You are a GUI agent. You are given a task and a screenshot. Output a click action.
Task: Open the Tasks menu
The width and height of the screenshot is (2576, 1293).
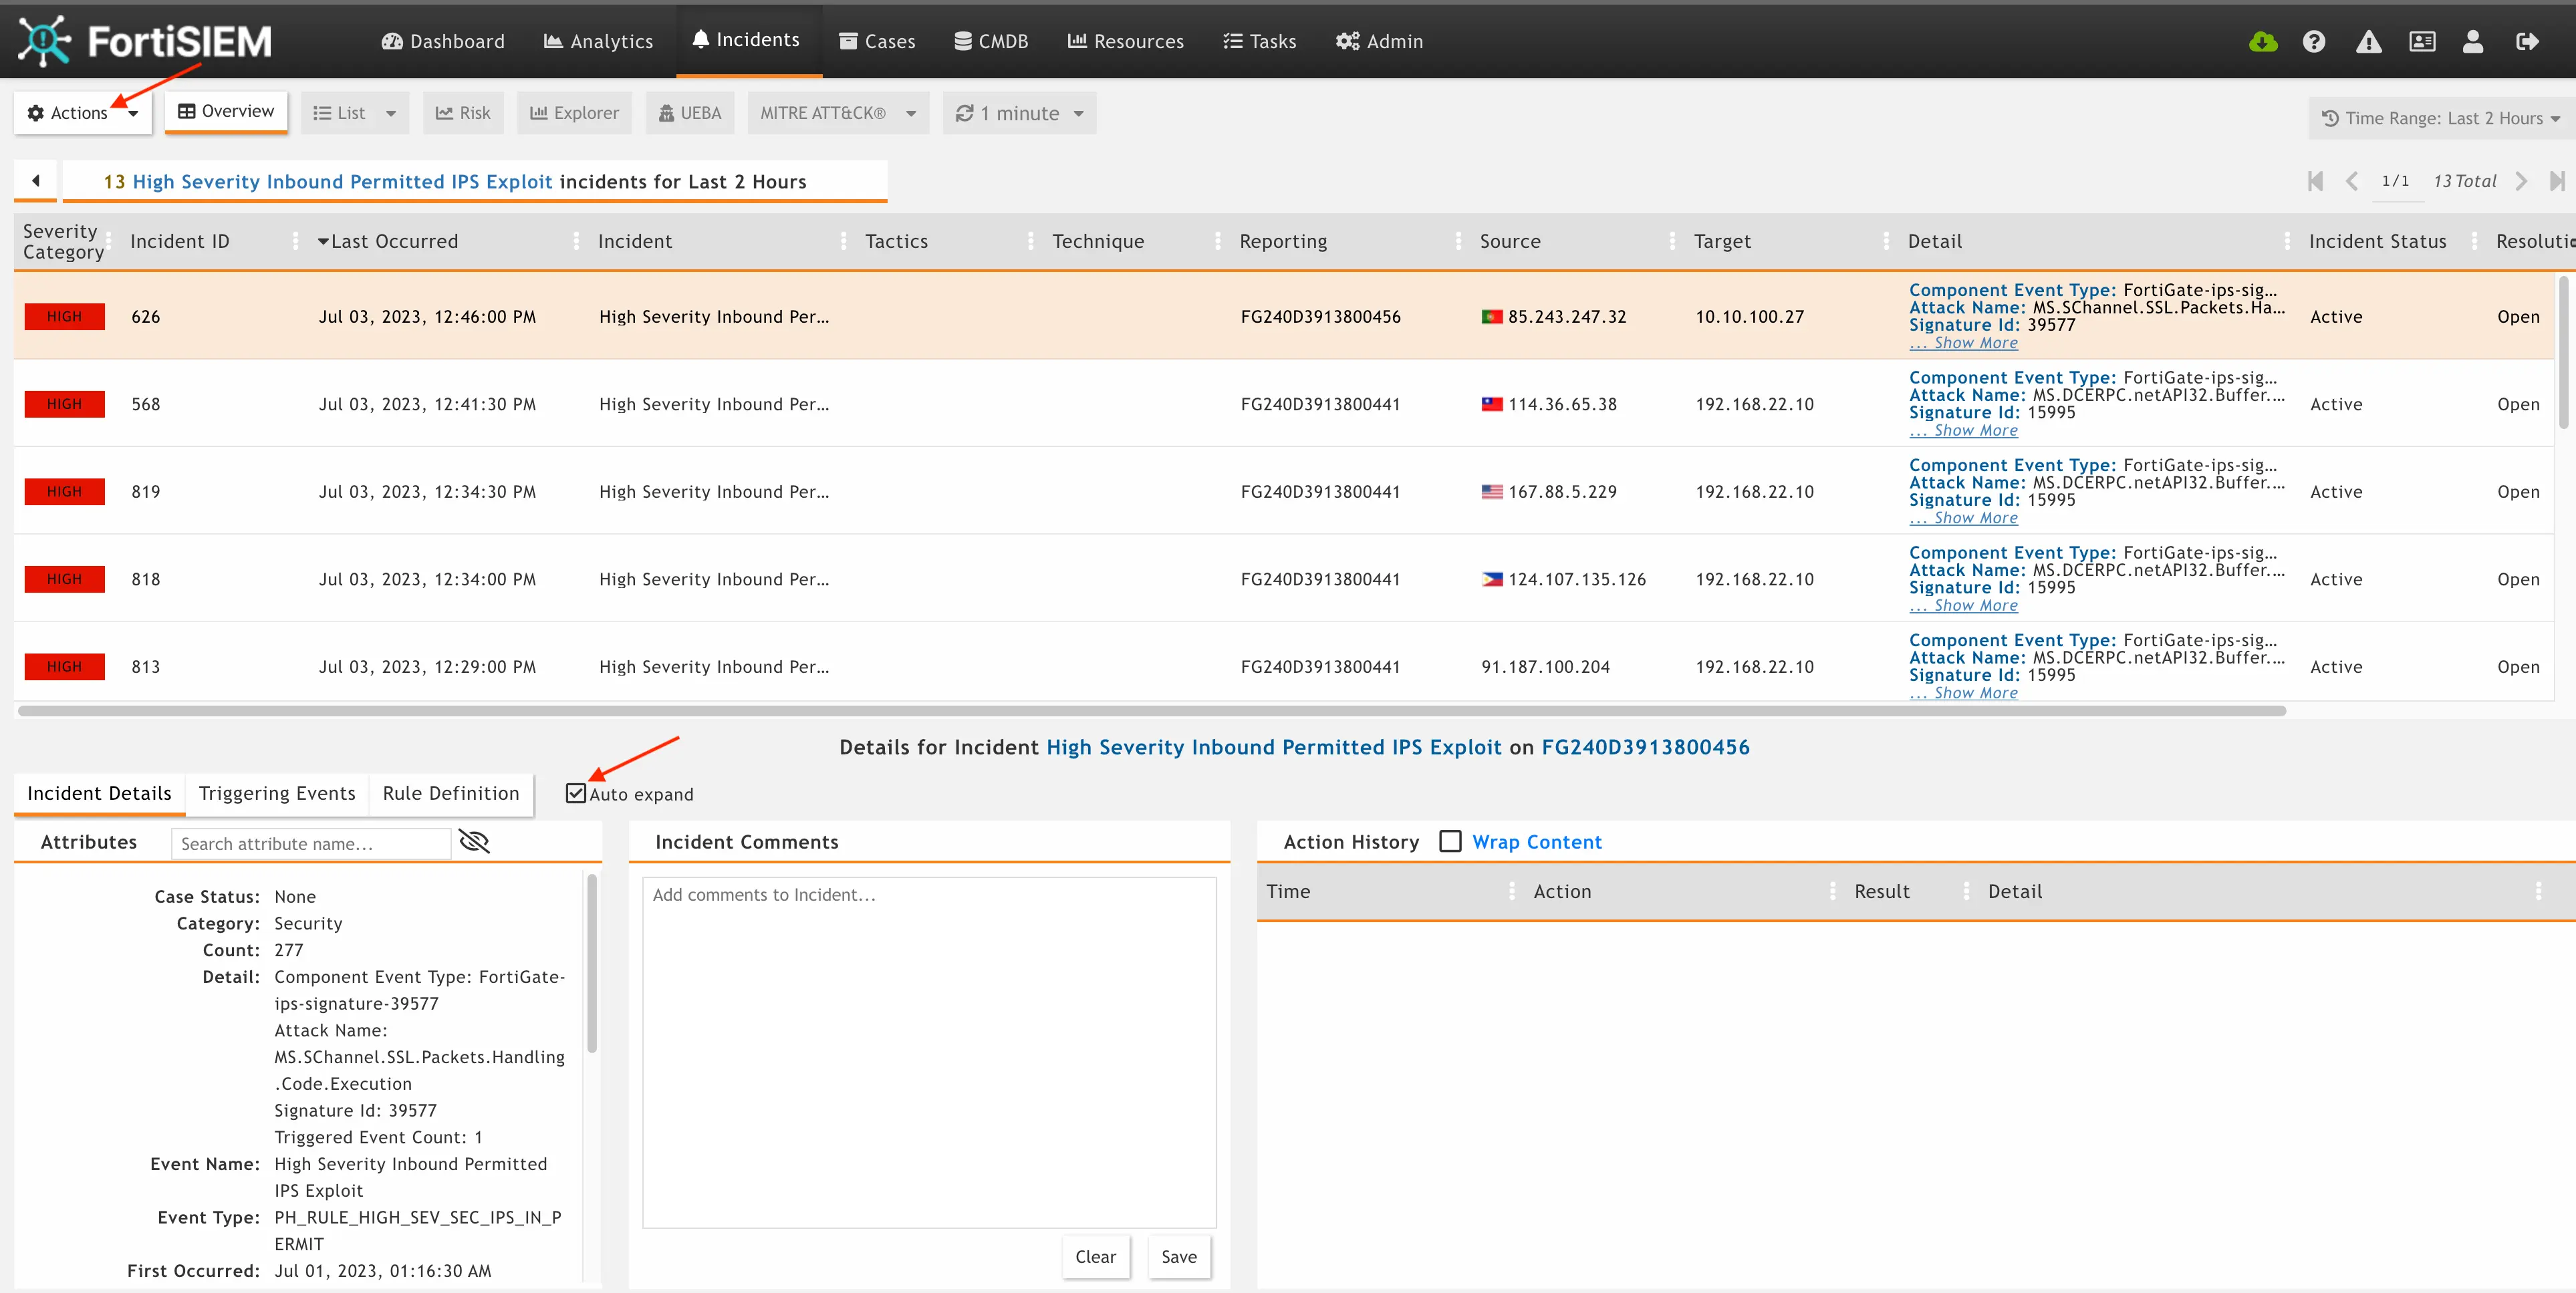pyautogui.click(x=1259, y=41)
